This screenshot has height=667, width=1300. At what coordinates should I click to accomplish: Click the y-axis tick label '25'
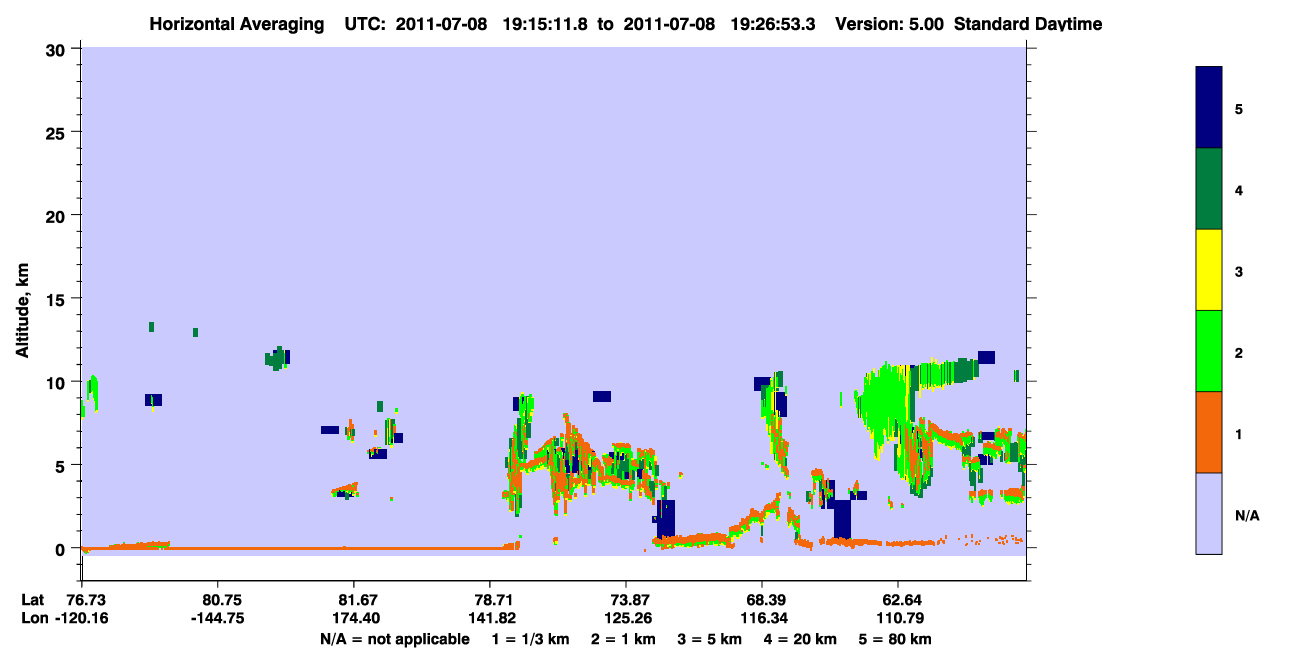coord(58,132)
